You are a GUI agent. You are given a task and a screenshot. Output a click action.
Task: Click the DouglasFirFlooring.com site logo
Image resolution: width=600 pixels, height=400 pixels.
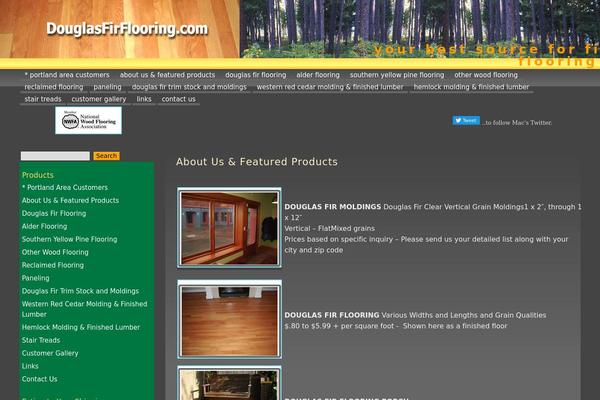coord(127,29)
